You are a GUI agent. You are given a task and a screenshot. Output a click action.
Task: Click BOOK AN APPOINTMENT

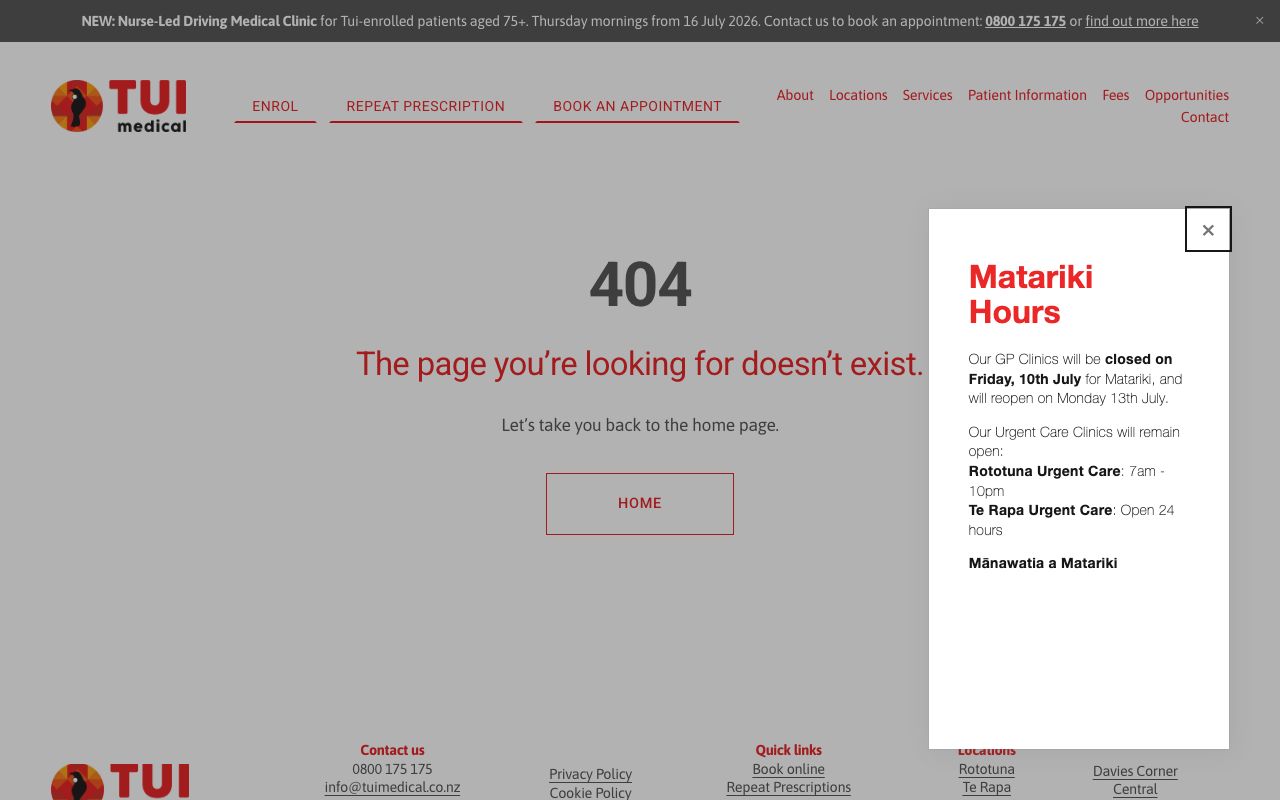click(637, 106)
